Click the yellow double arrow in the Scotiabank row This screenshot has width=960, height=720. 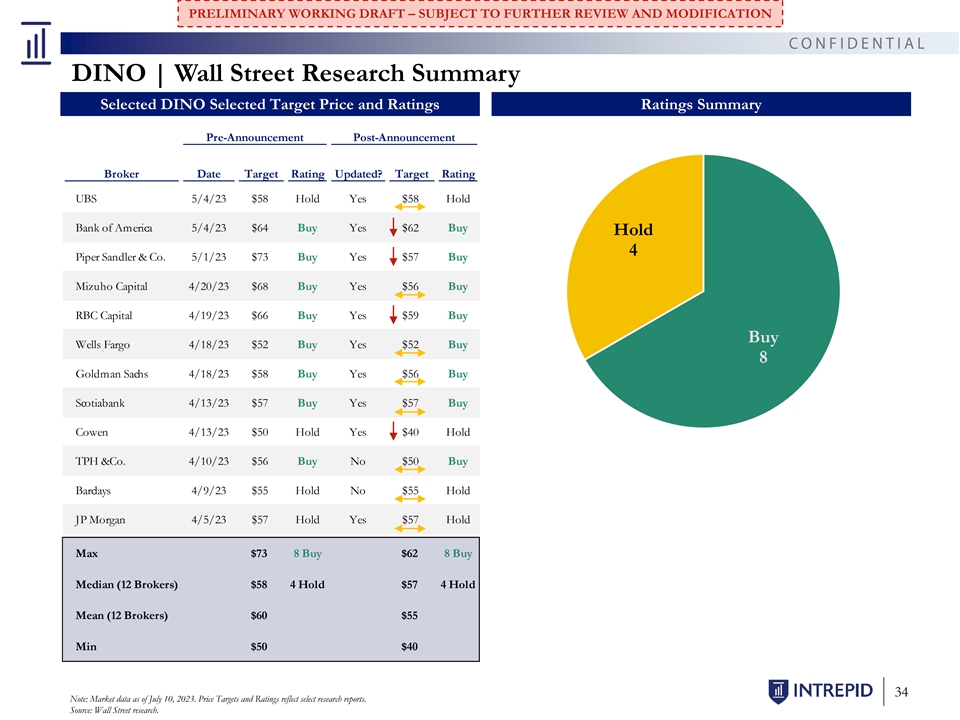410,411
